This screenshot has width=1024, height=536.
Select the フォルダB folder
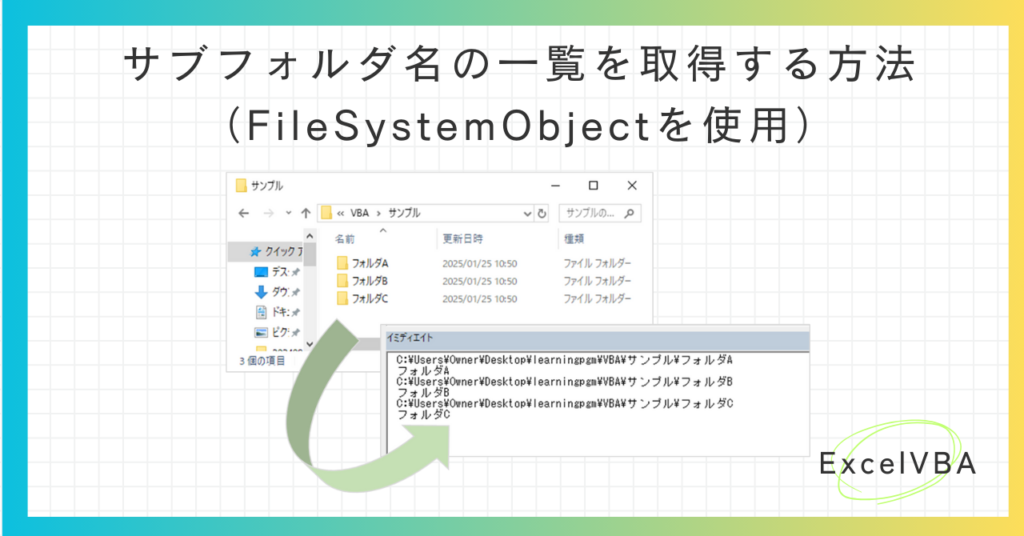362,281
